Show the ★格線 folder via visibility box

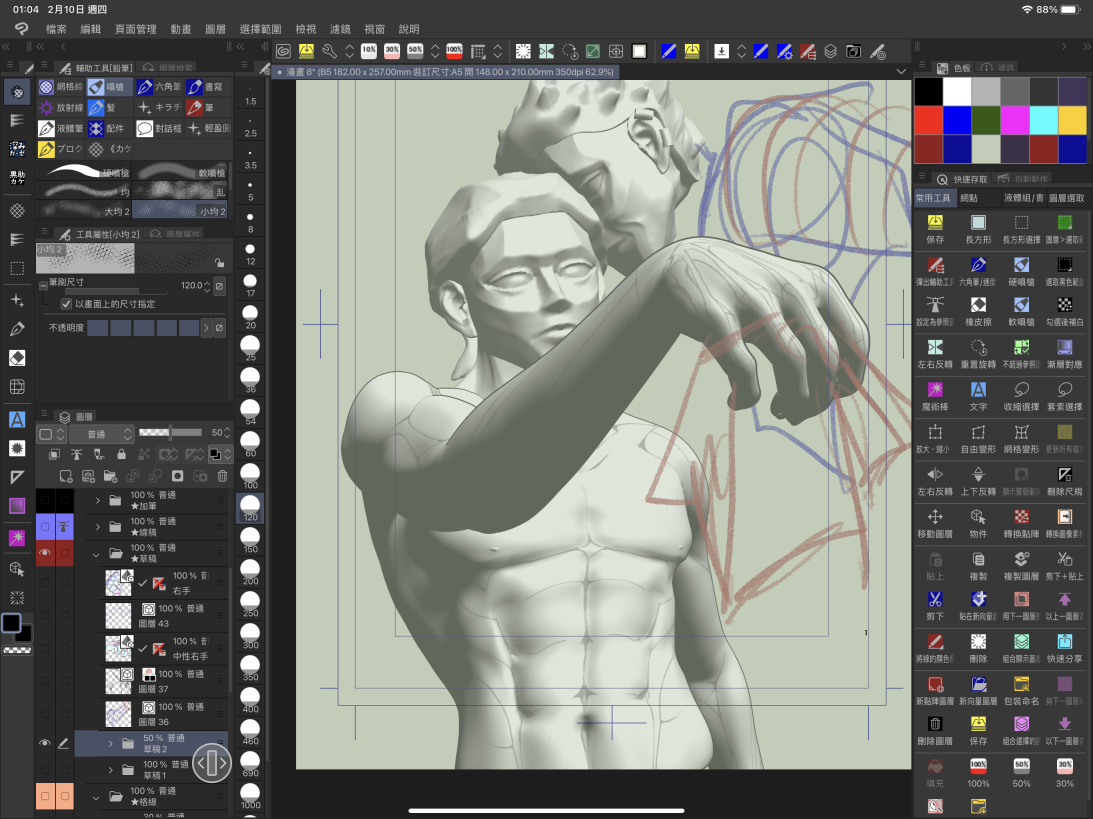coord(45,796)
